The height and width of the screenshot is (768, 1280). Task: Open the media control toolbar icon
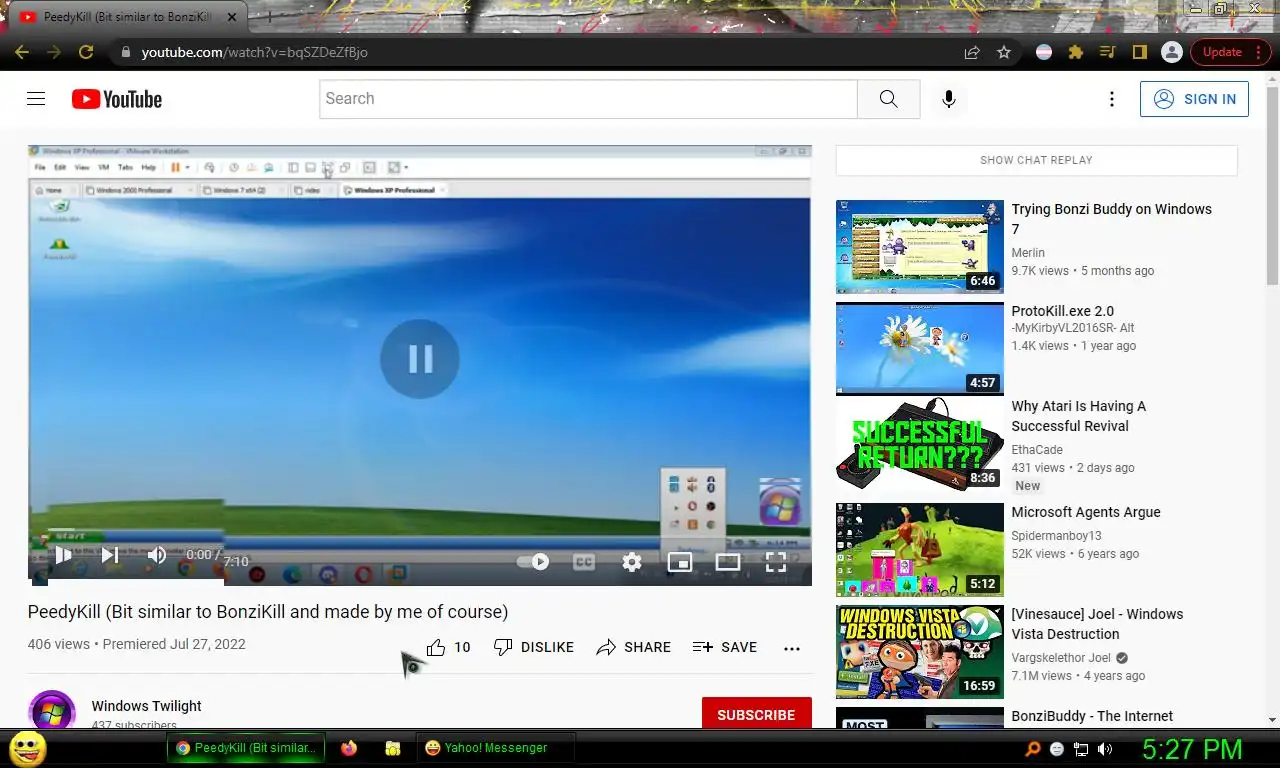pos(1107,52)
